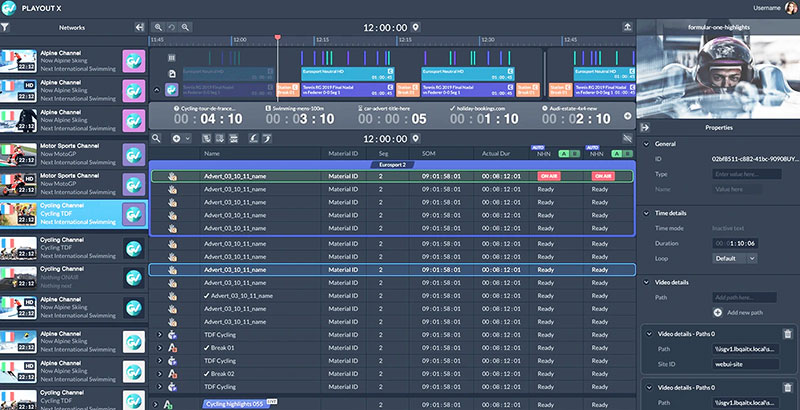Delete the second Video details Paths 0 entry

[x=788, y=388]
